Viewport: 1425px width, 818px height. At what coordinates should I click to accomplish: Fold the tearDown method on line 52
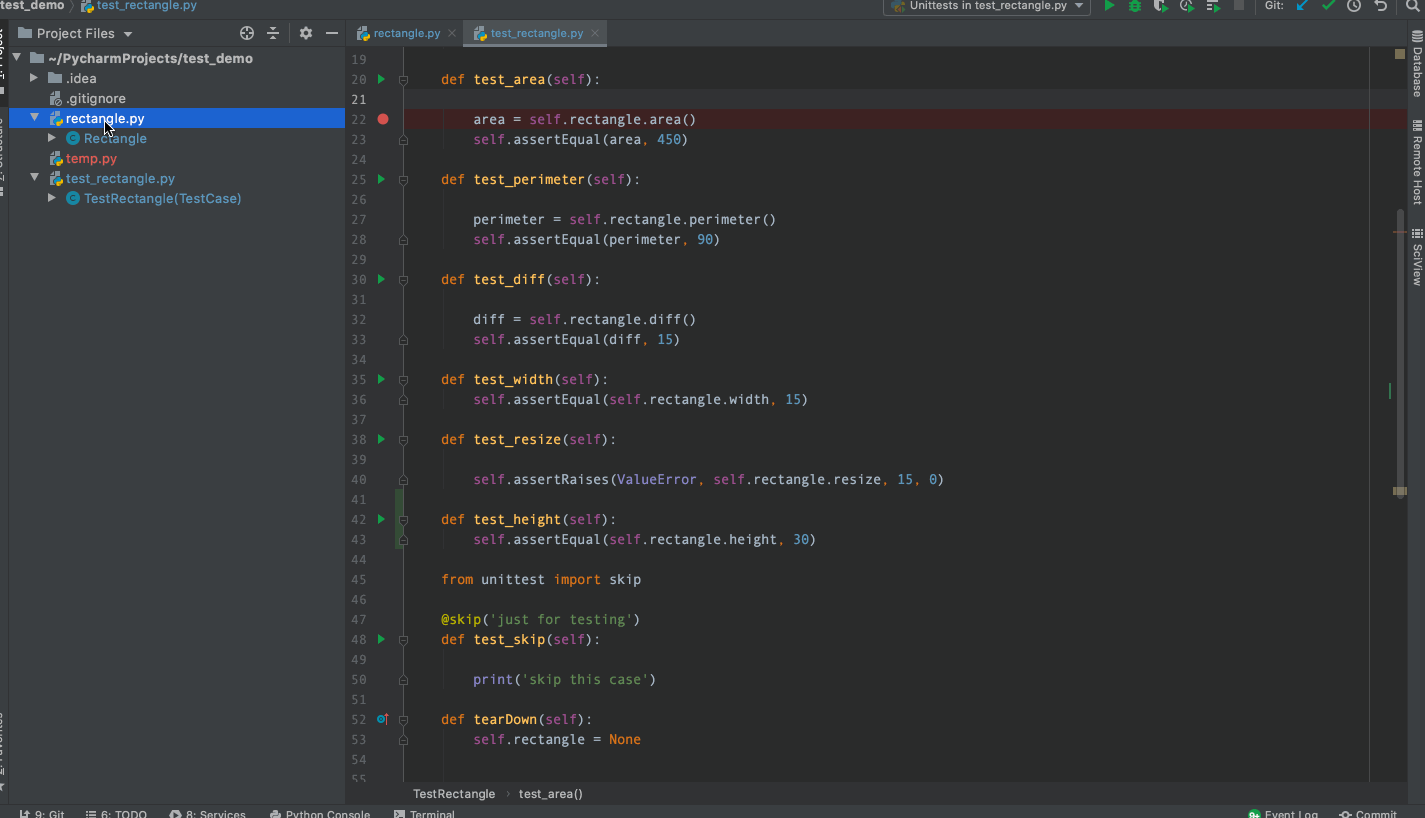click(403, 719)
